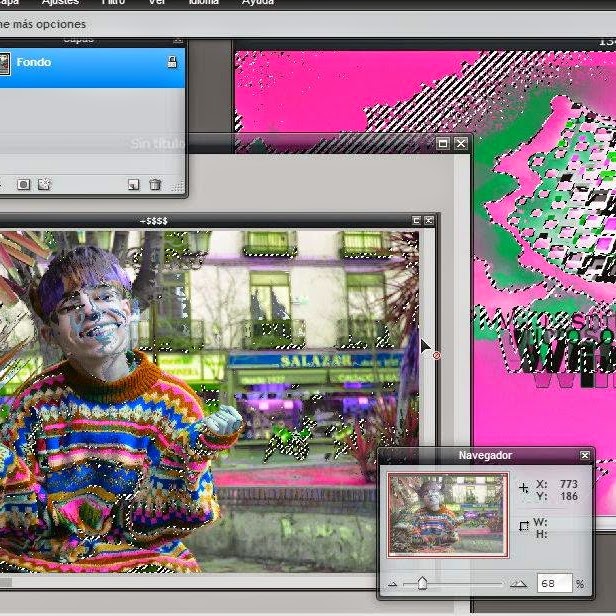Click the Navegador zoom slider handle
Viewport: 616px width, 616px height.
coord(422,583)
